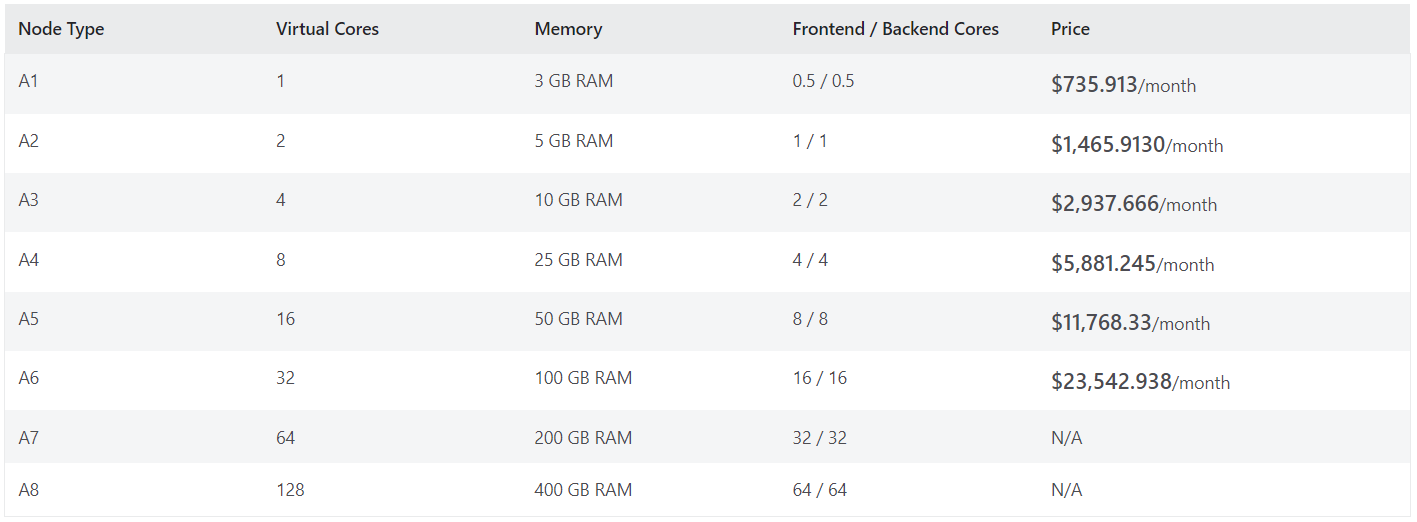Select the A6 node type cell
Viewport: 1417px width, 522px height.
tap(28, 378)
